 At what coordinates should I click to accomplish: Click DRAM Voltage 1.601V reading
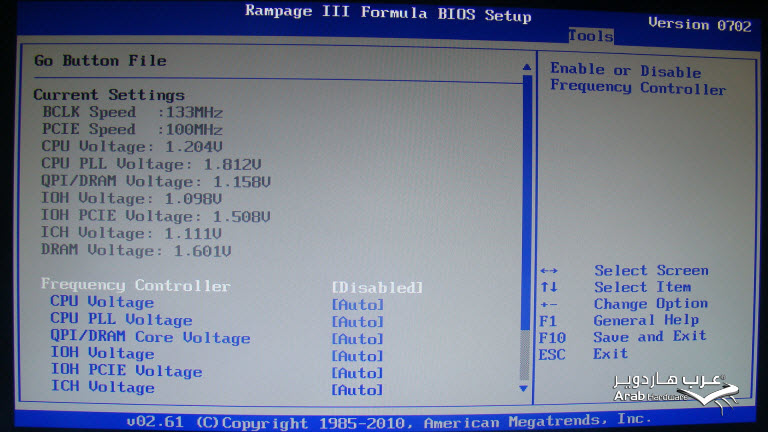pyautogui.click(x=136, y=250)
